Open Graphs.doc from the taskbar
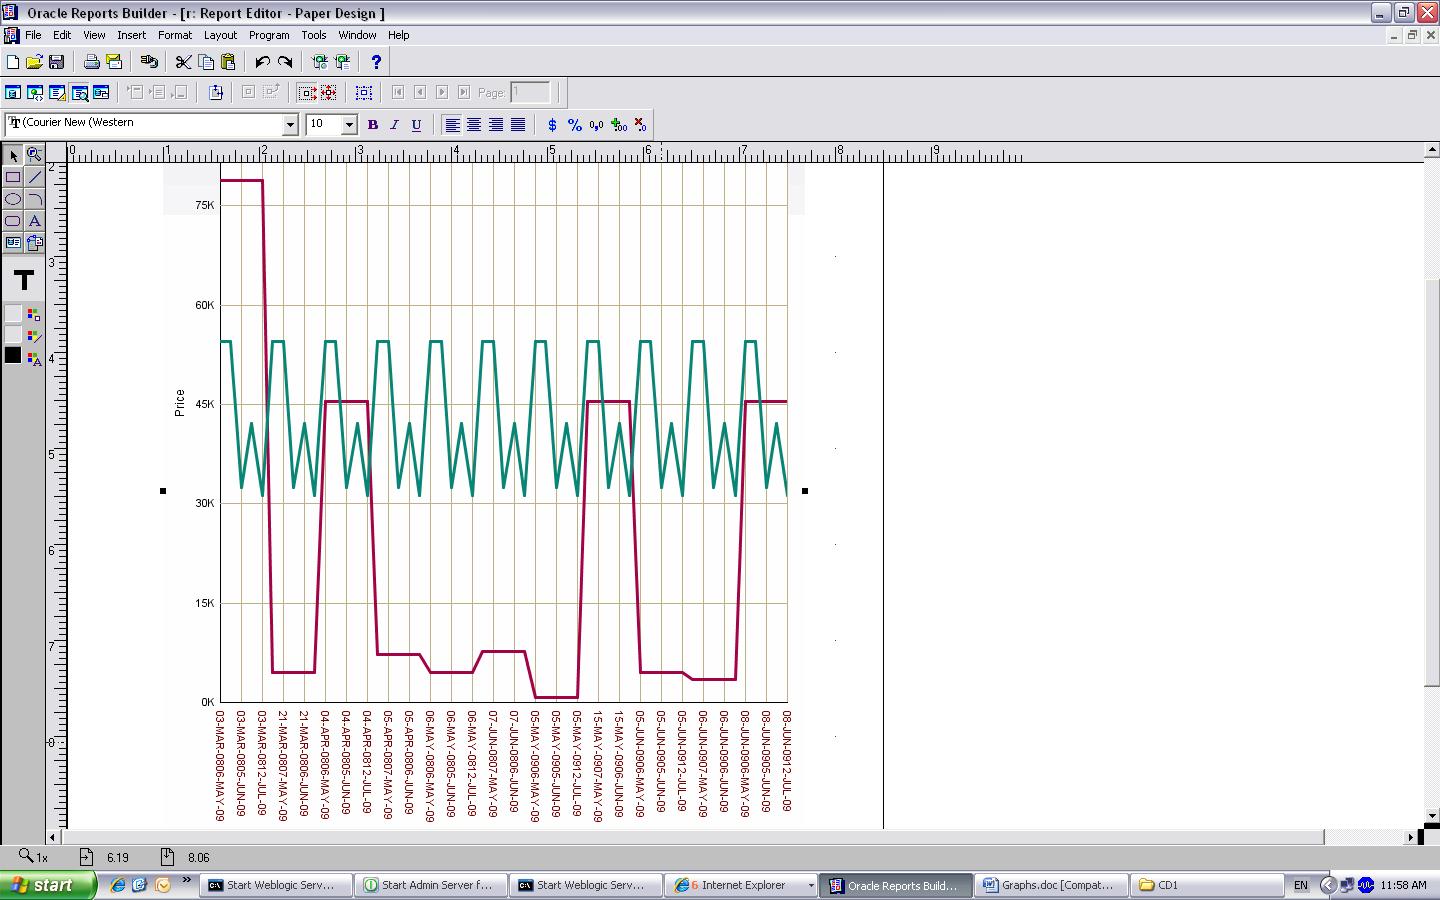Image resolution: width=1440 pixels, height=900 pixels. click(1049, 885)
